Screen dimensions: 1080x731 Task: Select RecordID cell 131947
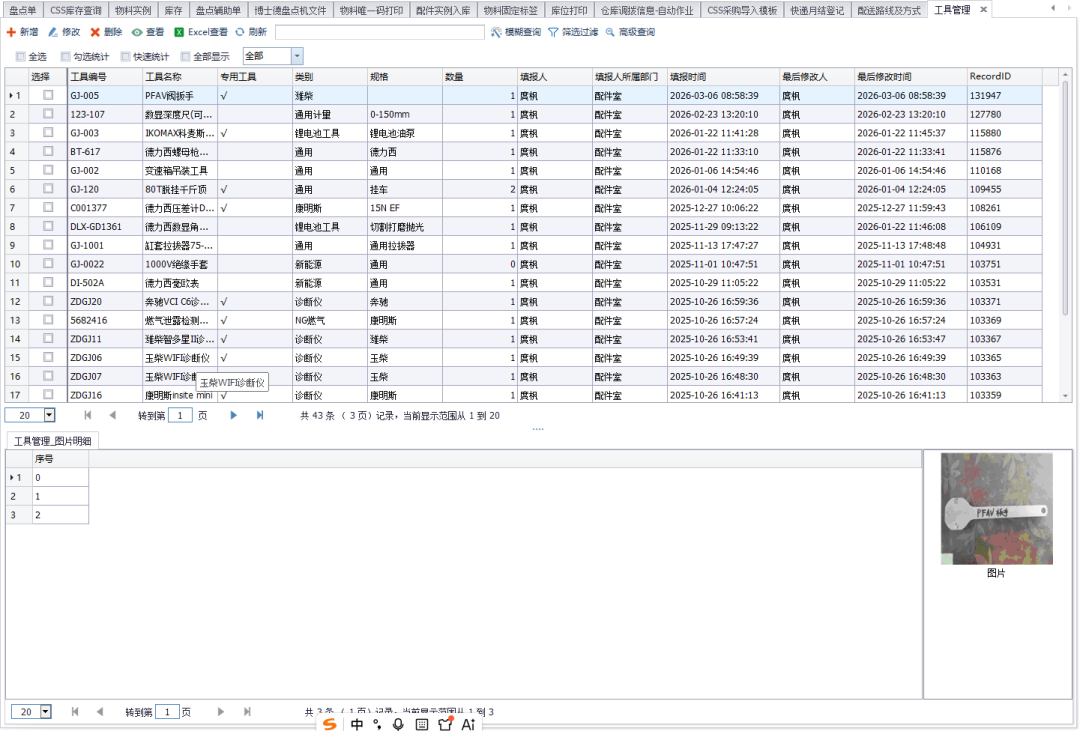(1004, 96)
